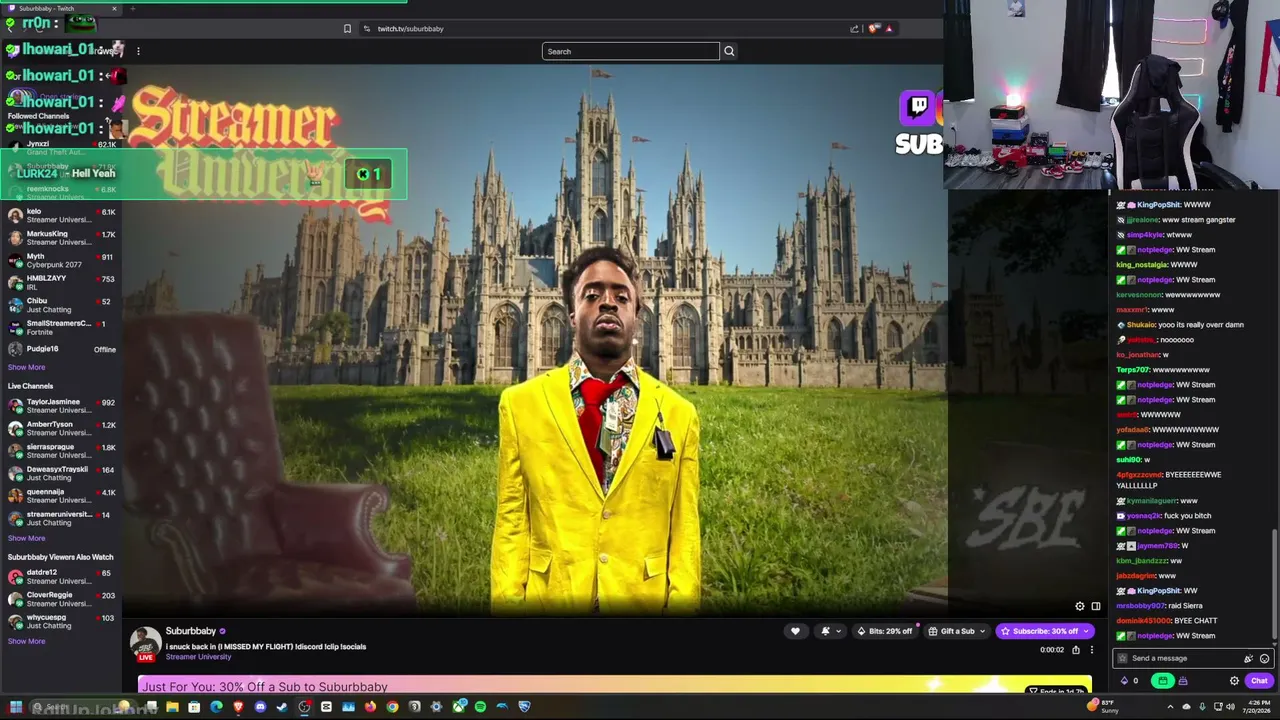The height and width of the screenshot is (720, 1280).
Task: Expand Followed Channels with Show More
Action: point(26,367)
